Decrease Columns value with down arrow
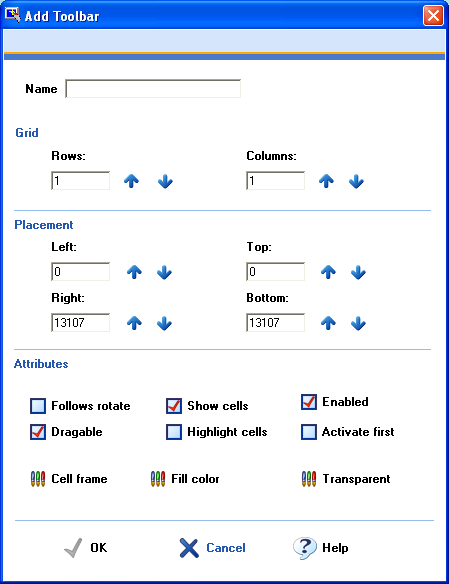 [x=356, y=181]
